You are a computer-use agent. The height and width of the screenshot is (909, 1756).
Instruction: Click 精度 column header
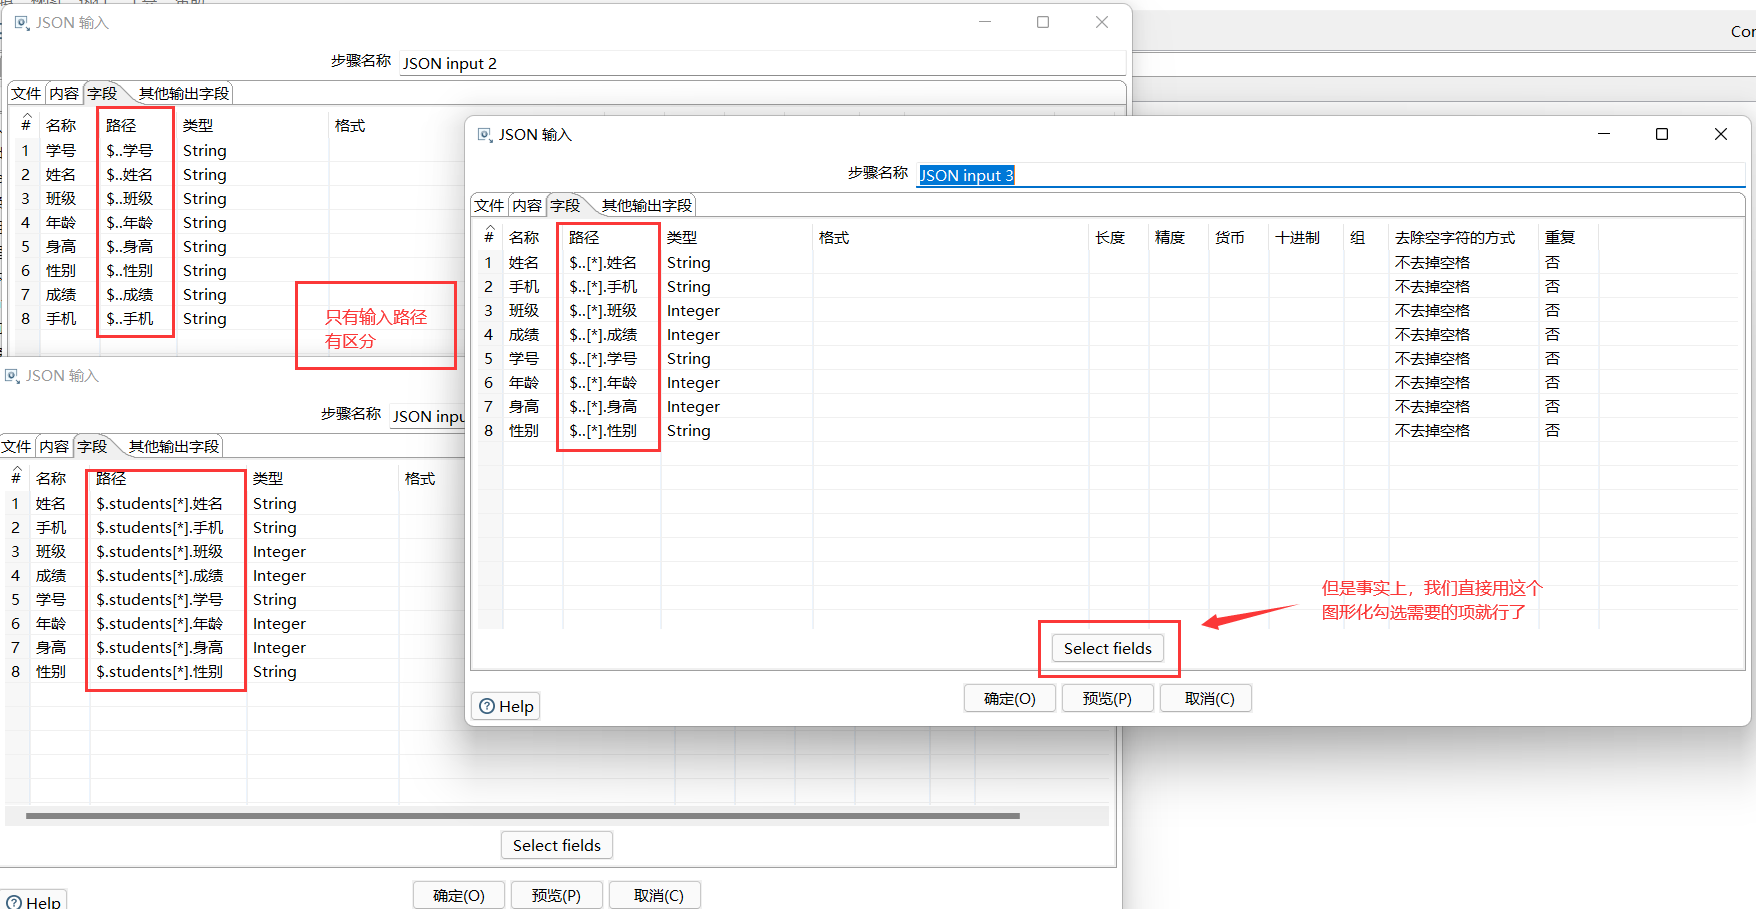[1177, 237]
